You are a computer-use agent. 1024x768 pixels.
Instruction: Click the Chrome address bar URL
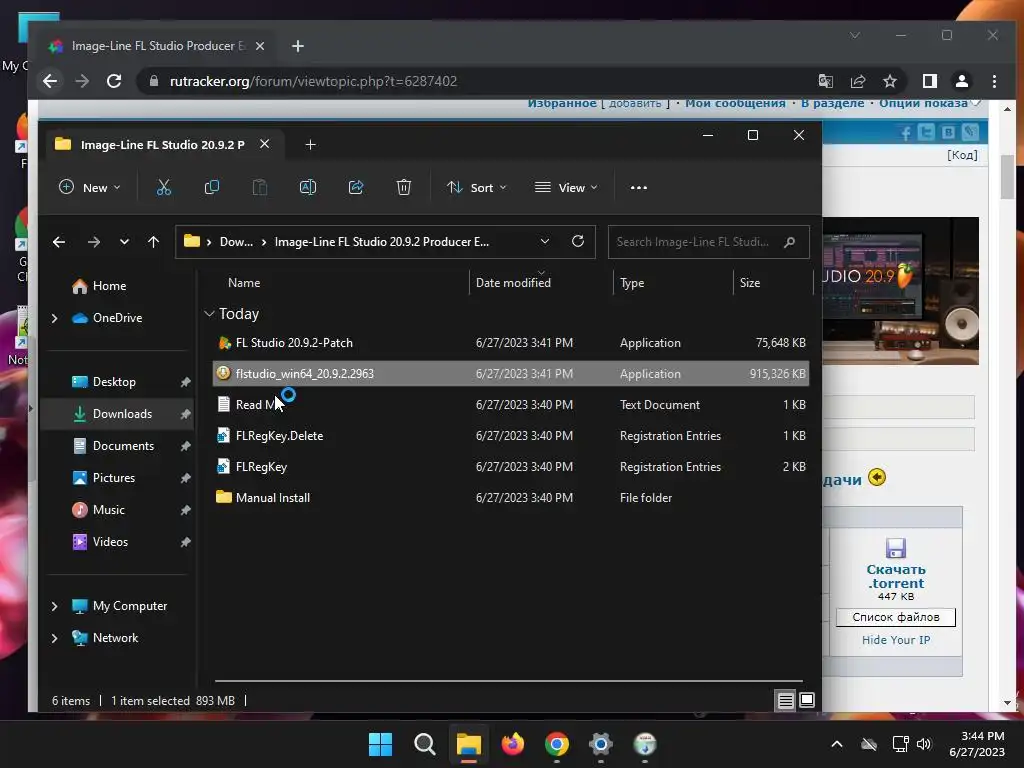tap(313, 81)
